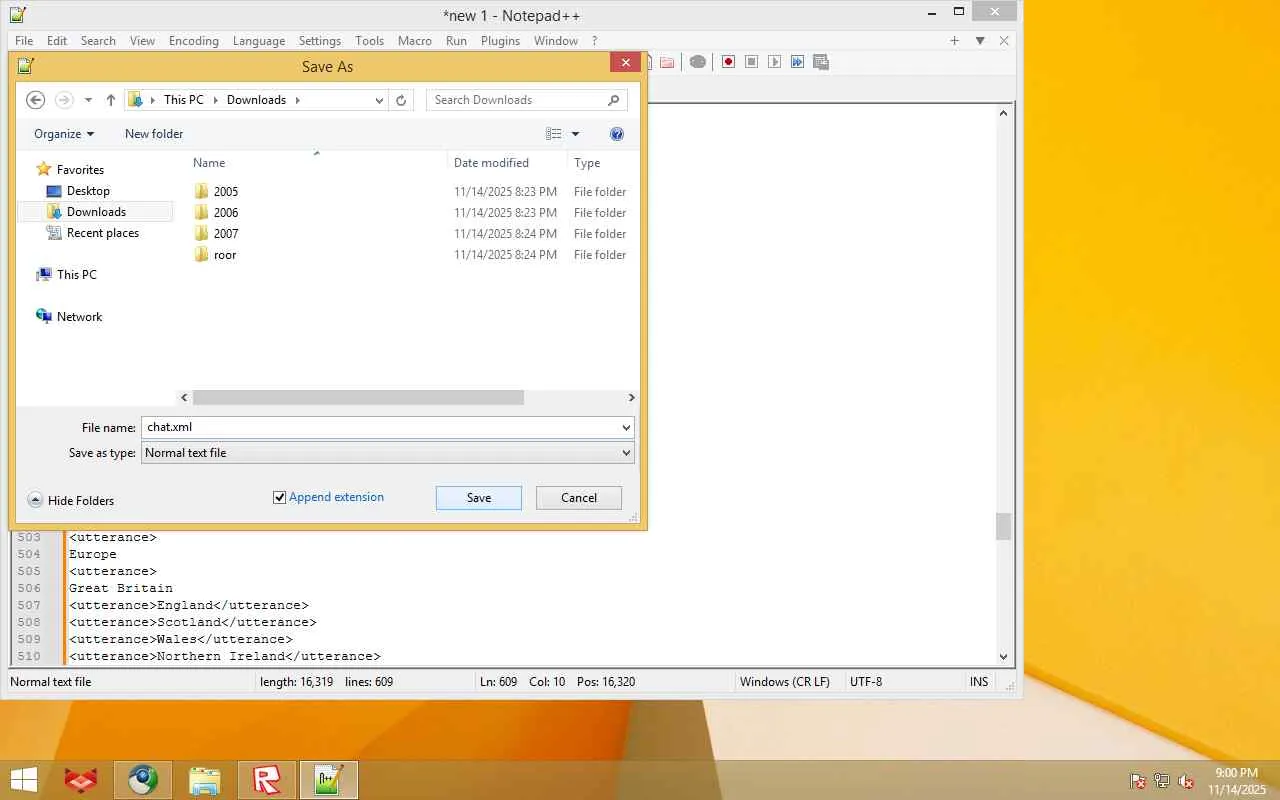Click the UTF-8 encoding in status bar
The image size is (1280, 800).
click(866, 682)
